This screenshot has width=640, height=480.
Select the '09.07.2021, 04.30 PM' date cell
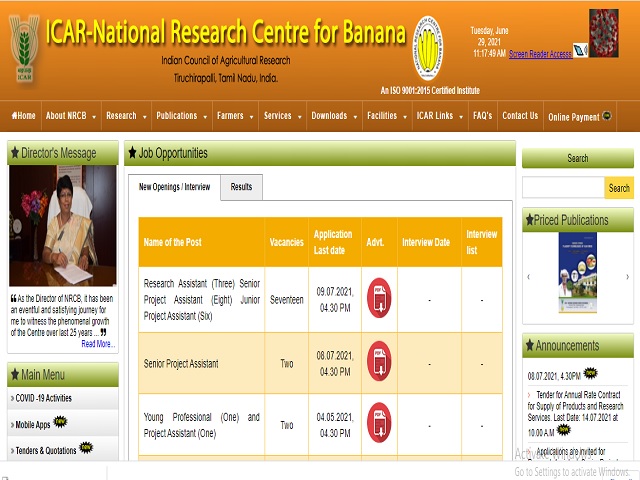[x=335, y=300]
